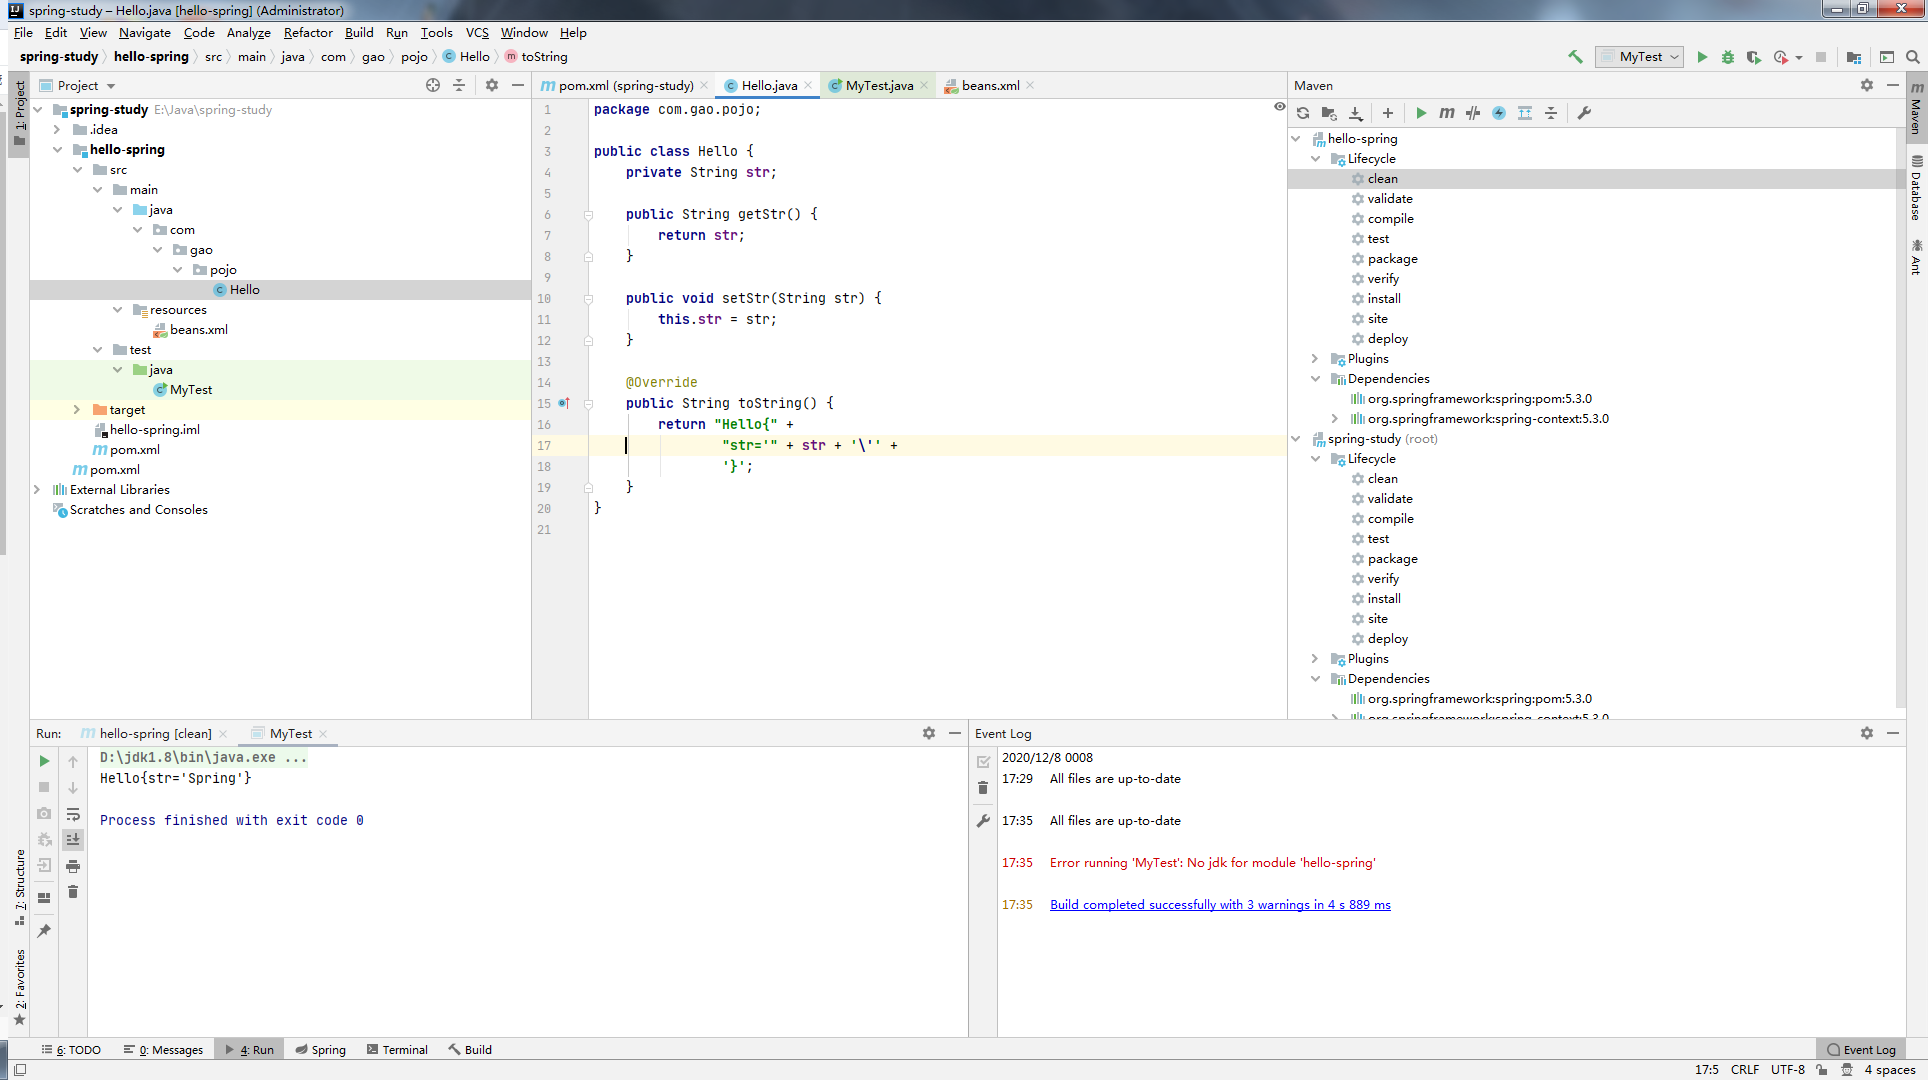The image size is (1928, 1080).
Task: Open Terminal tool window button
Action: coord(397,1050)
